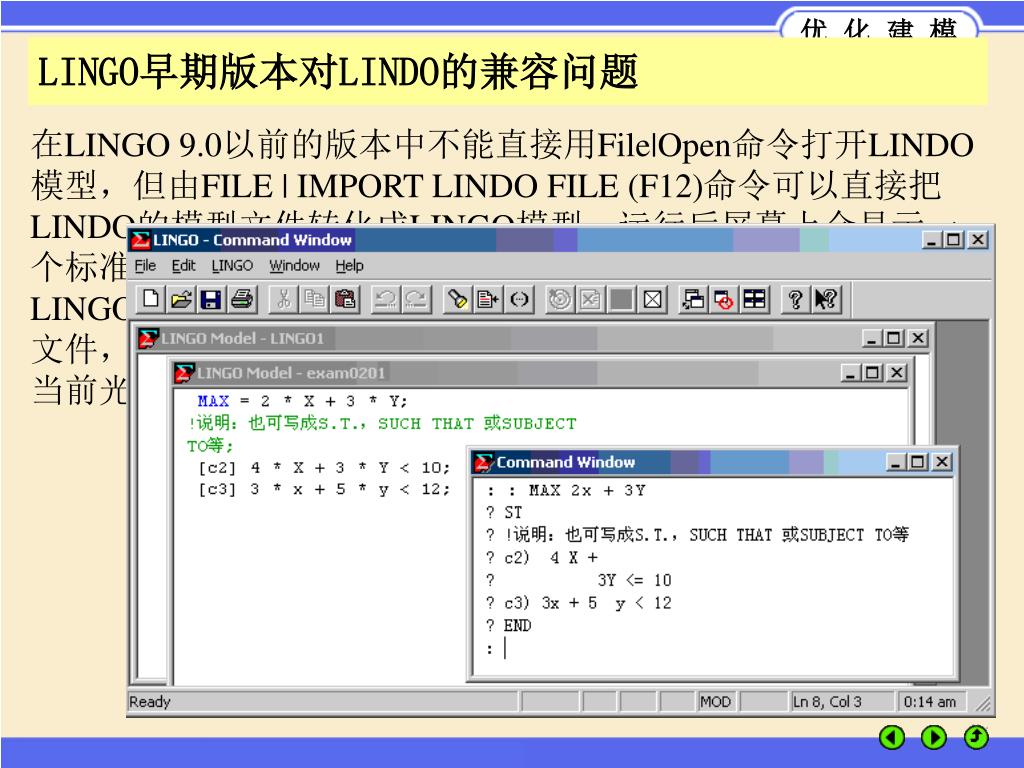Go to next slide with right arrow button
The width and height of the screenshot is (1024, 768).
point(934,737)
